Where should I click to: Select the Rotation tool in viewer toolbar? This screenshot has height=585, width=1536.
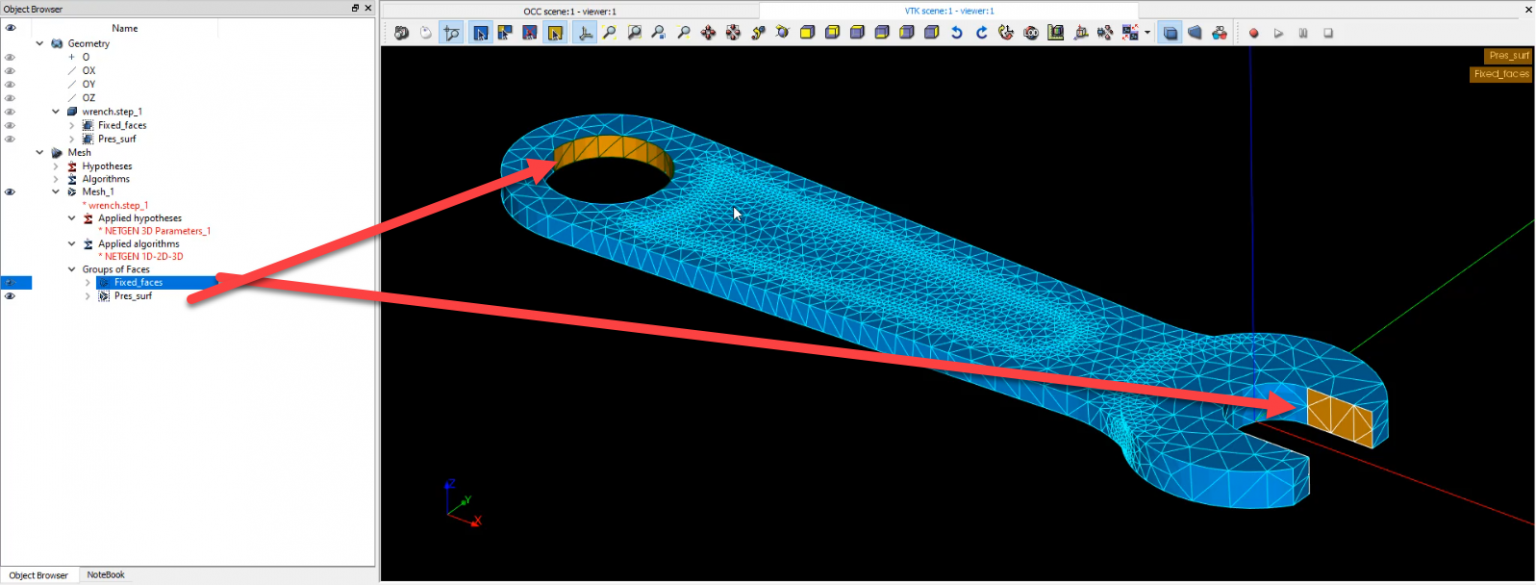[x=780, y=32]
